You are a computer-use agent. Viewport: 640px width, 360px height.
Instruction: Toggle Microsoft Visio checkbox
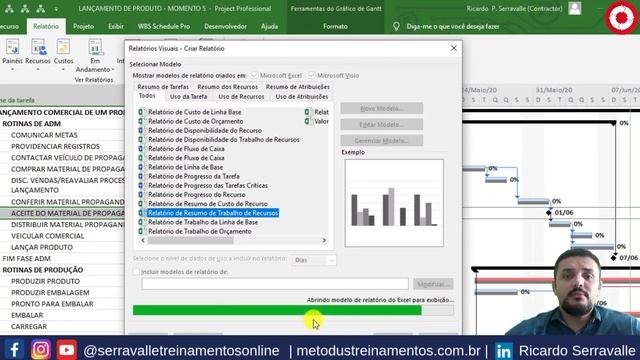click(x=312, y=75)
